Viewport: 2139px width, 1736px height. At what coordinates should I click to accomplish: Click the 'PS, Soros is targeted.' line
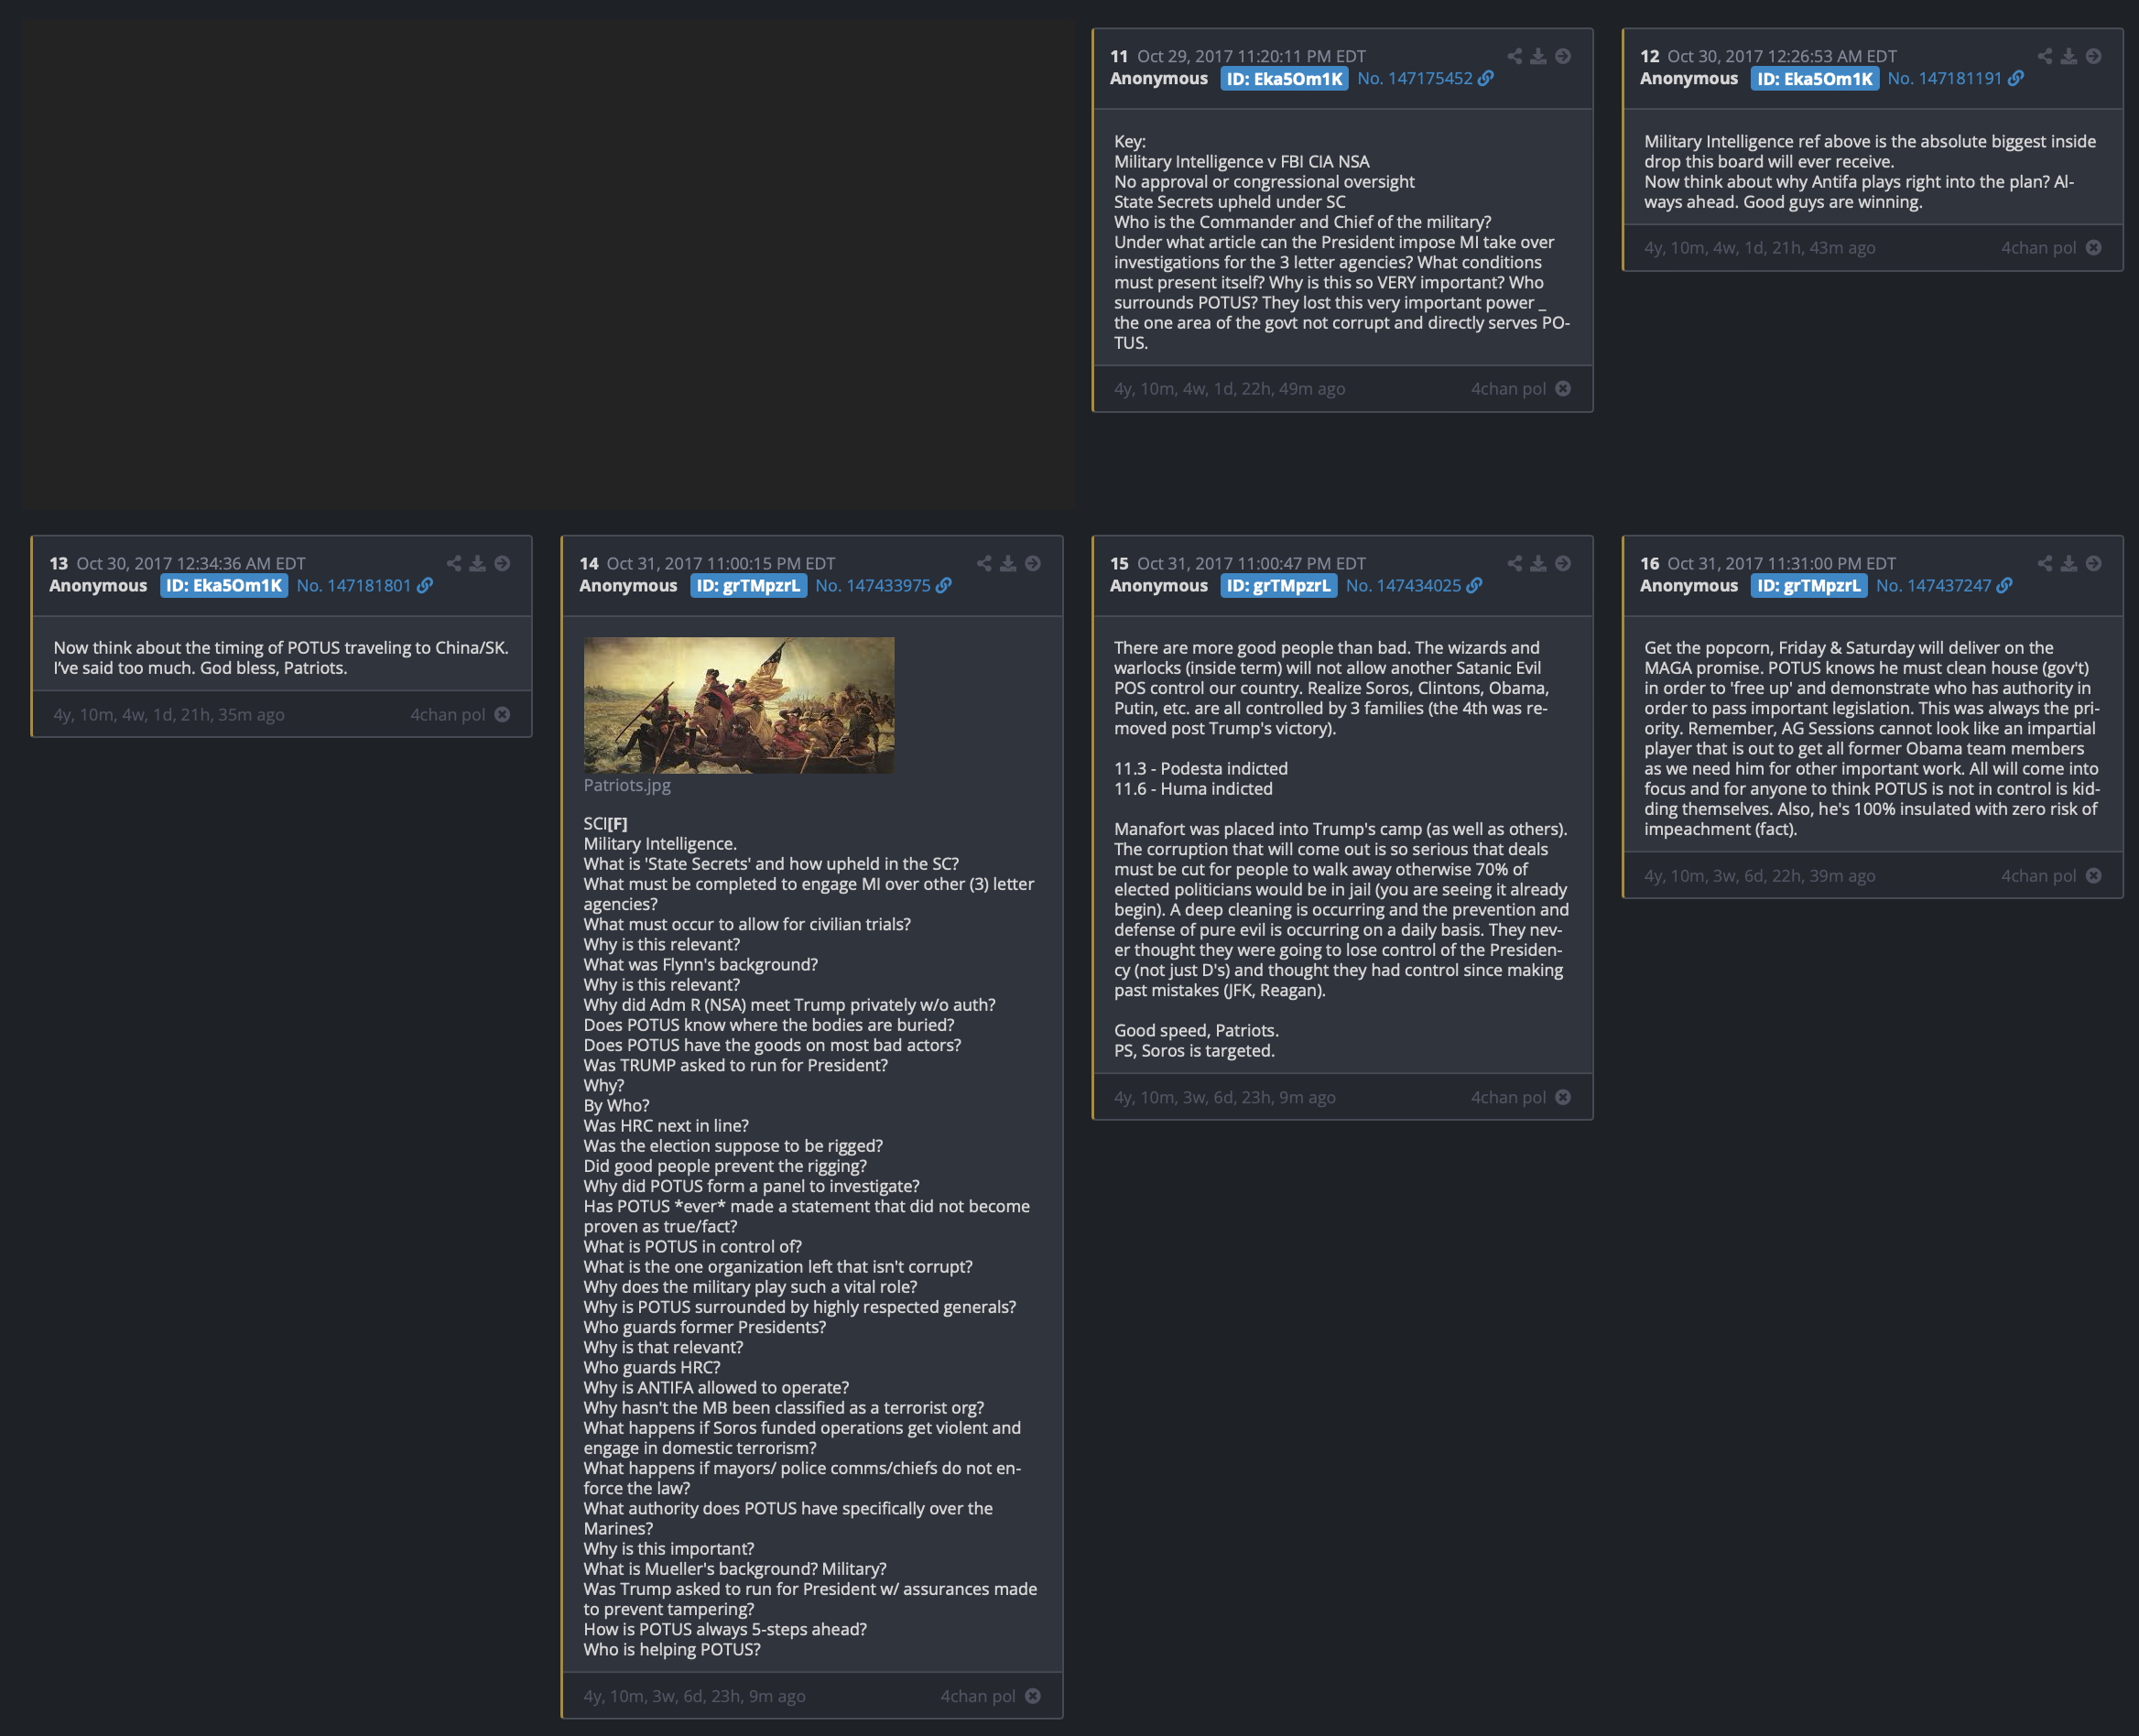click(x=1194, y=1050)
